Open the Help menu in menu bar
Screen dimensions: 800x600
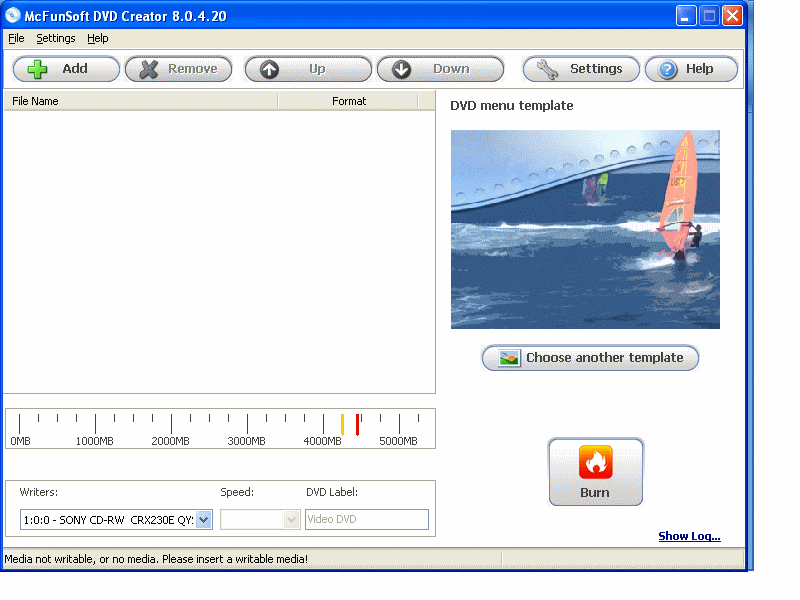[x=98, y=38]
